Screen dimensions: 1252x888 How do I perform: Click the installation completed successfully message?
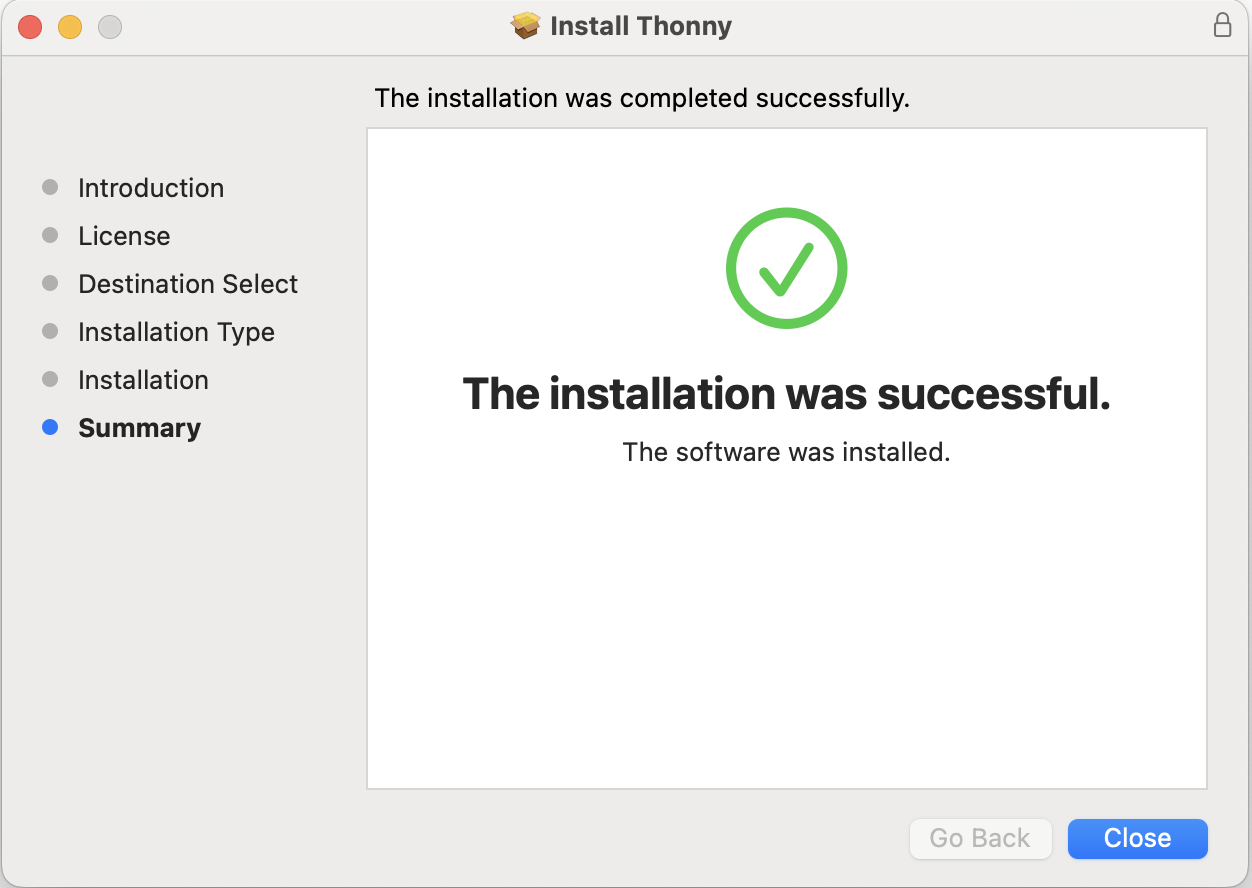coord(641,97)
